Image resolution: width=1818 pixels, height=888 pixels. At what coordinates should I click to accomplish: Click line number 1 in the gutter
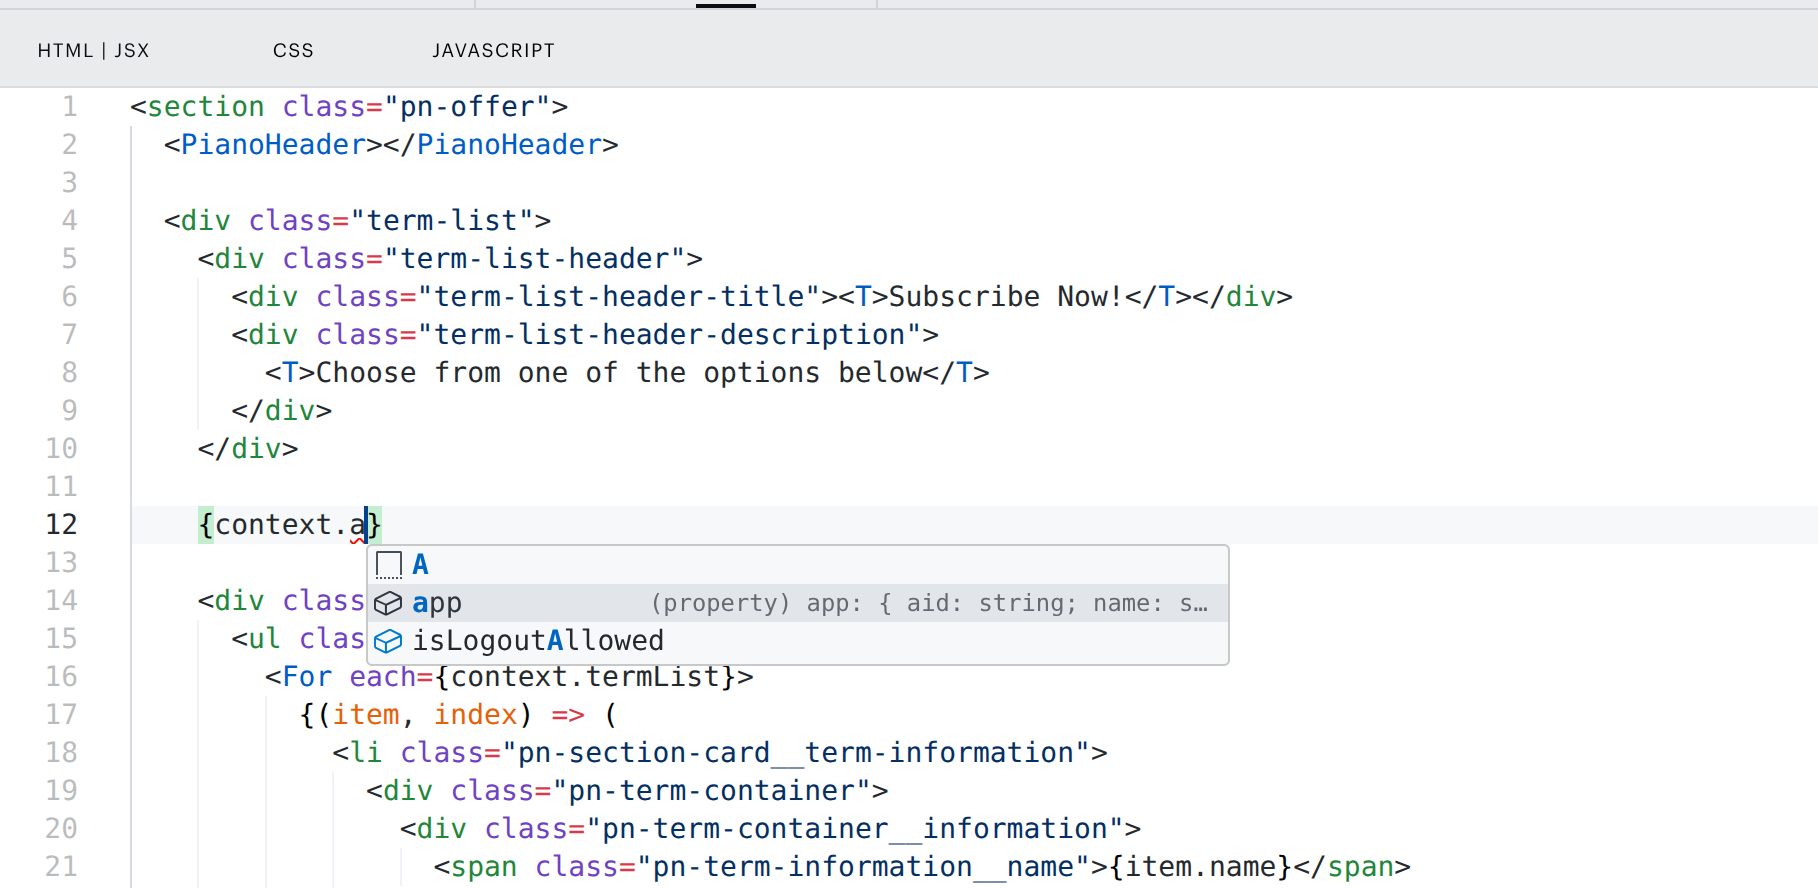click(69, 106)
